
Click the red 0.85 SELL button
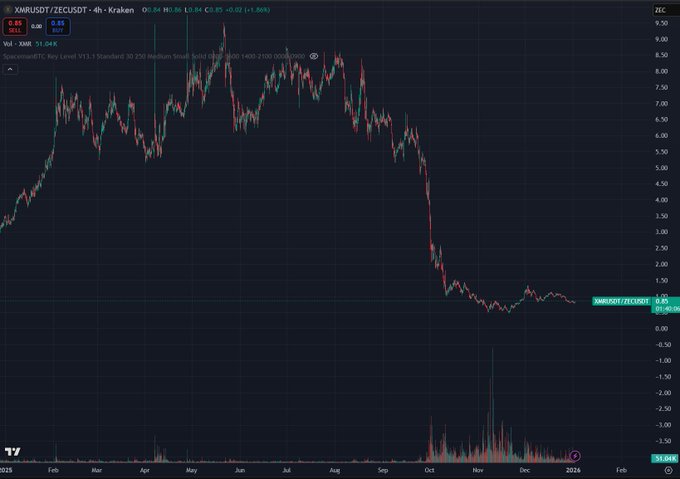pos(15,26)
